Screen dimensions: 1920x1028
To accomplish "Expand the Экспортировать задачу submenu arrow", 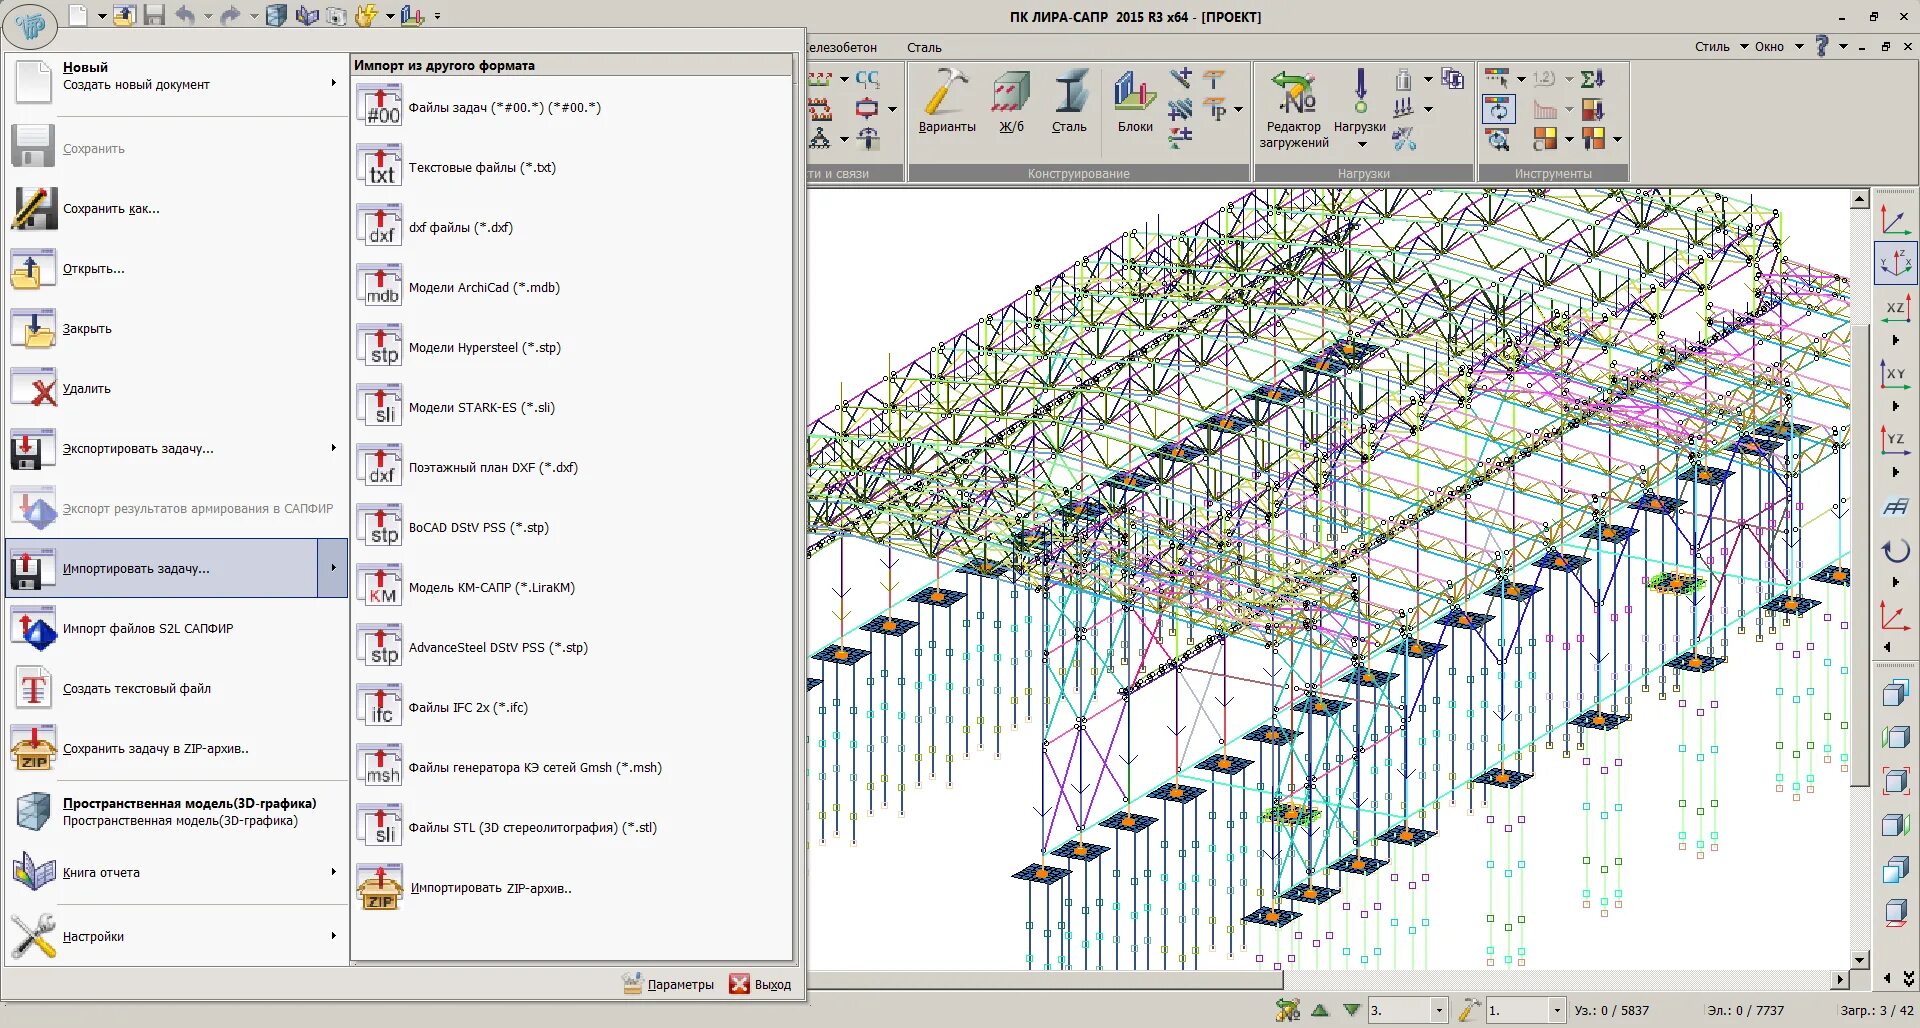I will point(334,448).
